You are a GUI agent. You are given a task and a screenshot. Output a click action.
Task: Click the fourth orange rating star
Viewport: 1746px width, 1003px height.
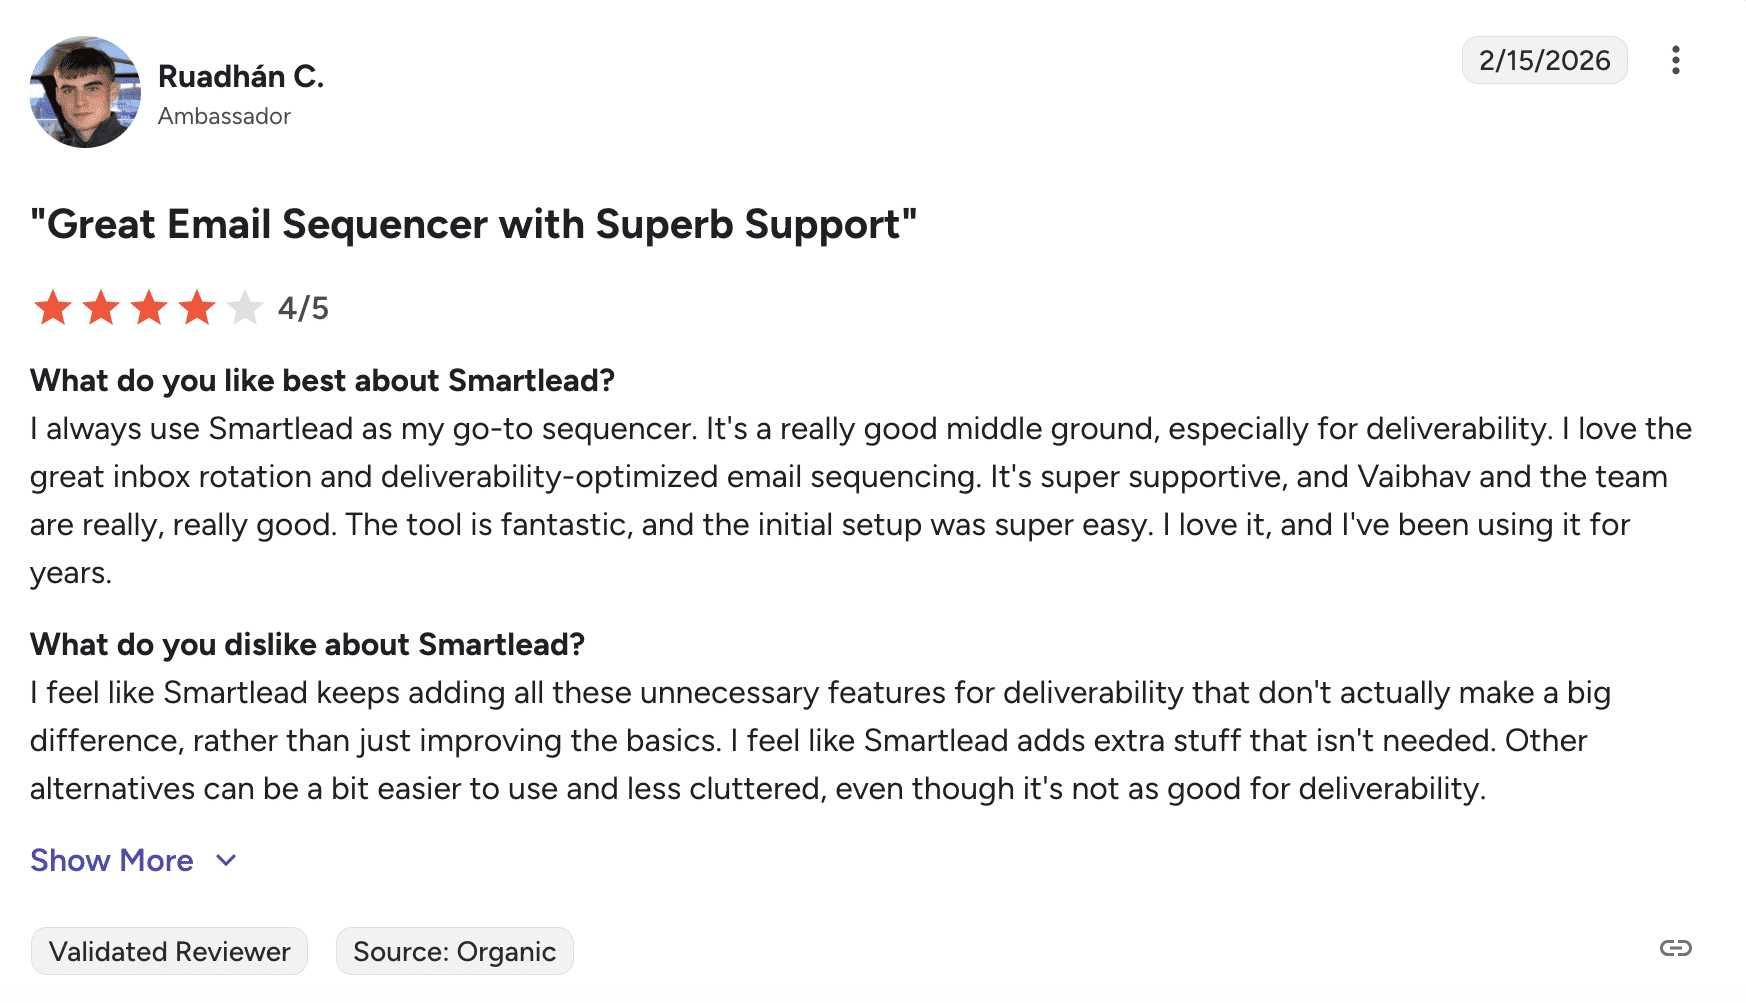pos(197,308)
